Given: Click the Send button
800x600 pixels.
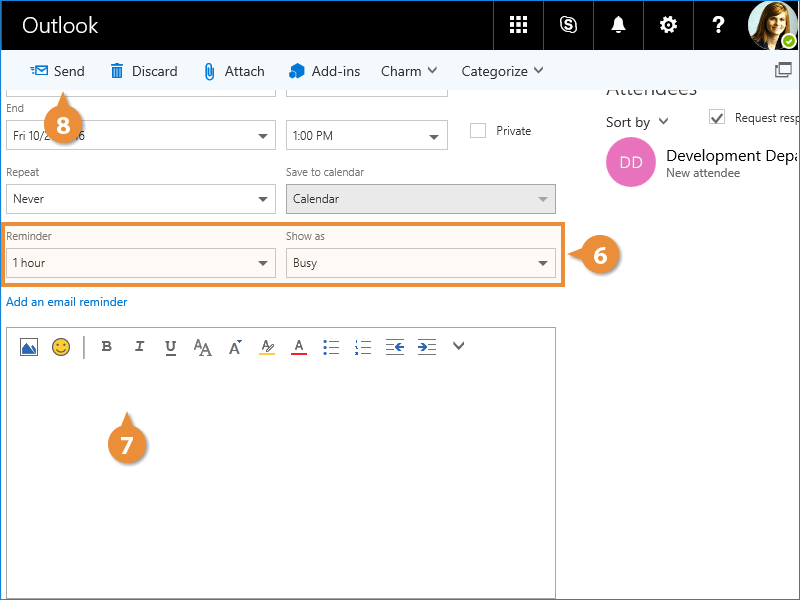Looking at the screenshot, I should tap(58, 71).
